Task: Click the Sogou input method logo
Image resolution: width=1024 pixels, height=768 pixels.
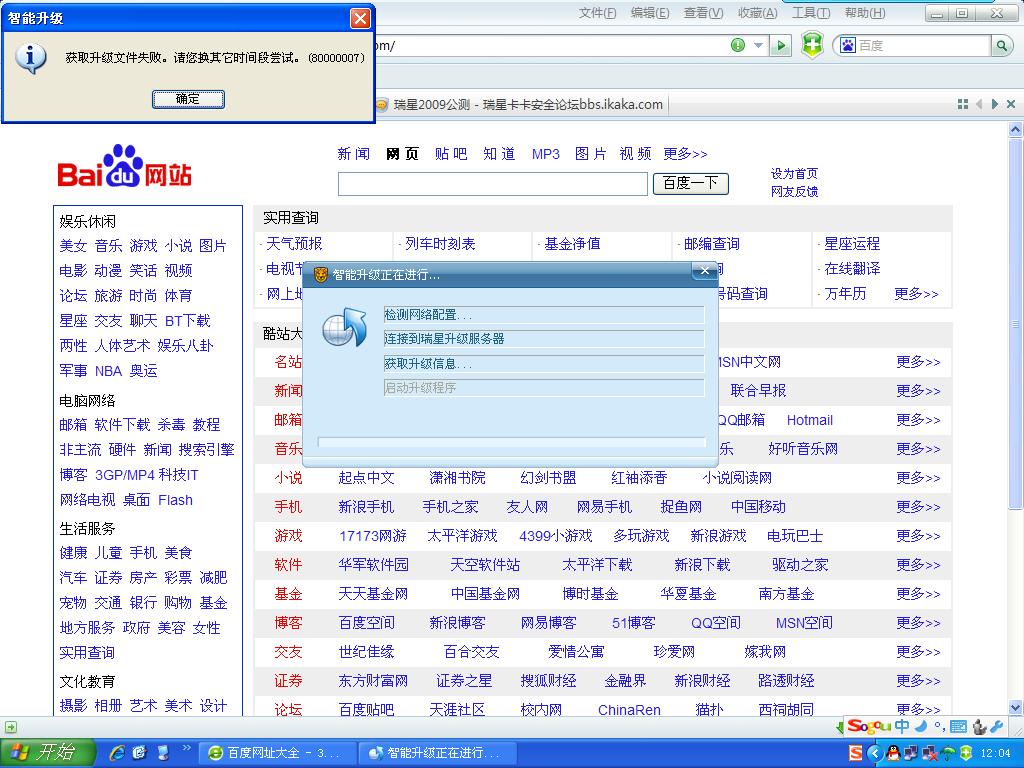Action: (x=868, y=726)
